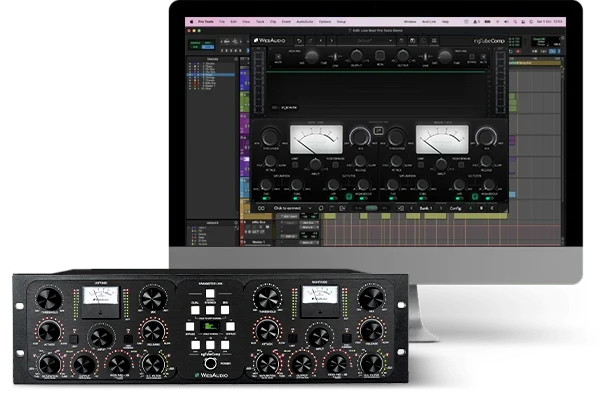The width and height of the screenshot is (600, 404).
Task: Click the Config button in the plugin footer
Action: pos(455,208)
